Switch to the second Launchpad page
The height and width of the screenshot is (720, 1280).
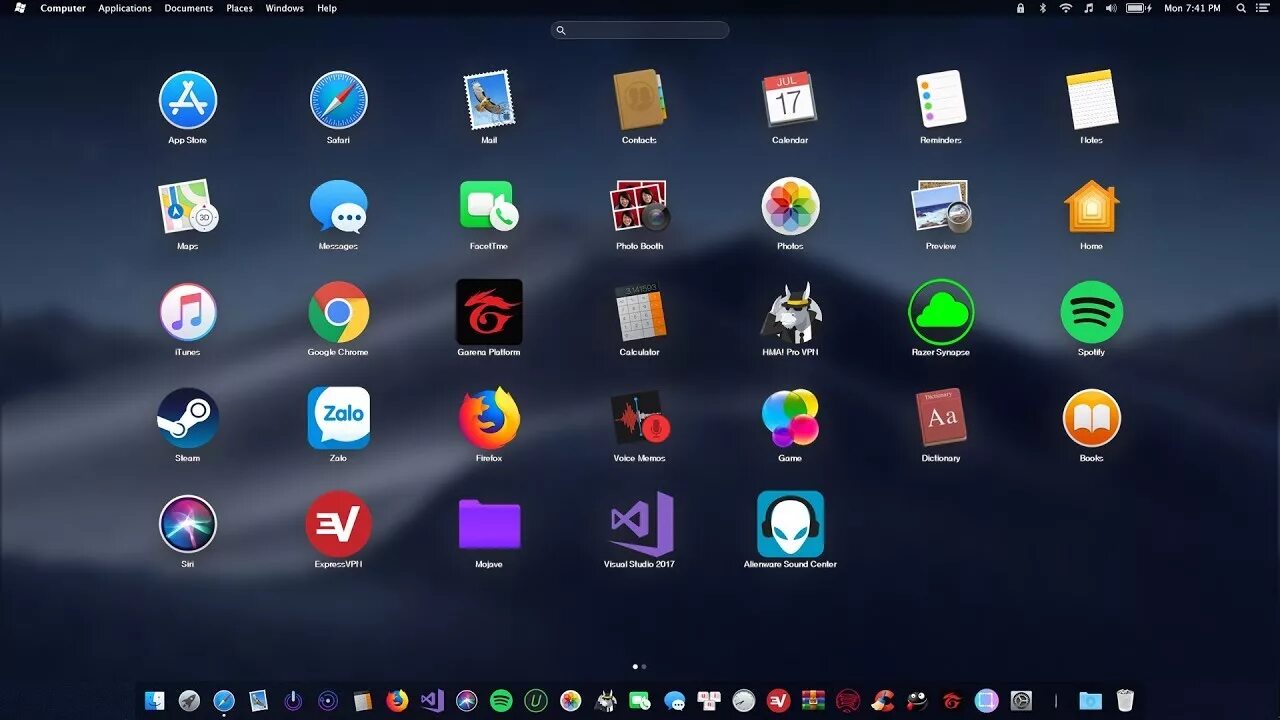click(644, 665)
